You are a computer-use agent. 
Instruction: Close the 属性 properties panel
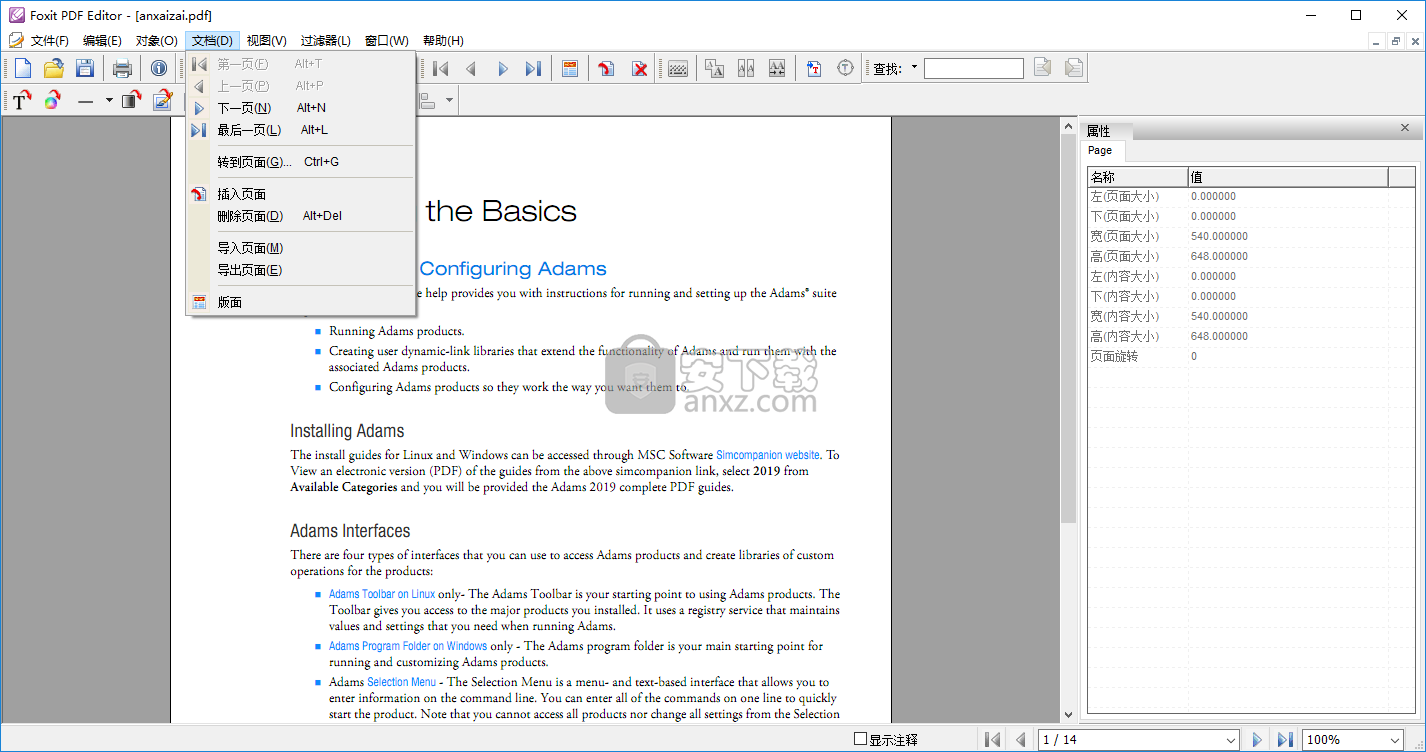pyautogui.click(x=1404, y=128)
